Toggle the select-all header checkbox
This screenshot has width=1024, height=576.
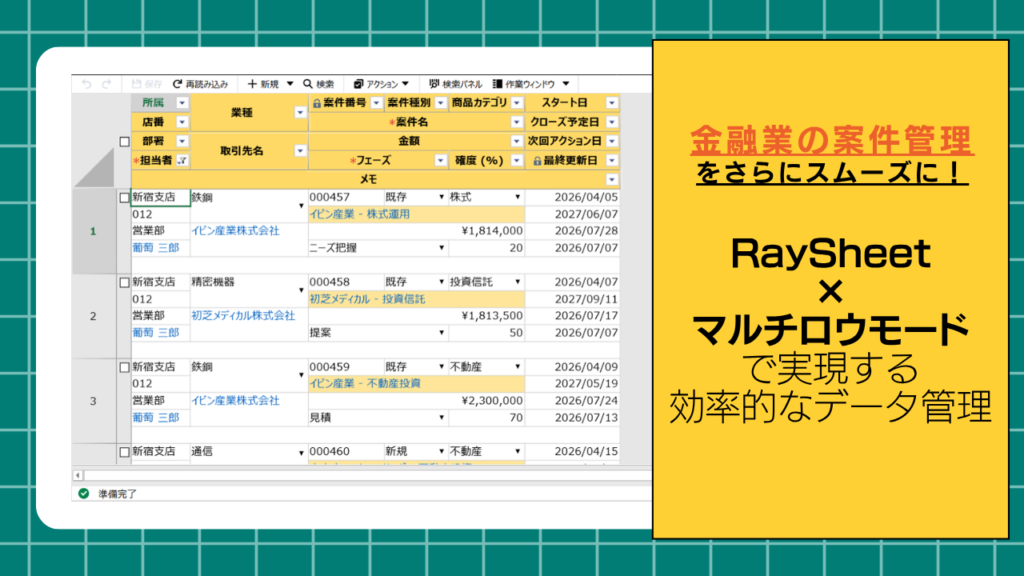point(125,141)
